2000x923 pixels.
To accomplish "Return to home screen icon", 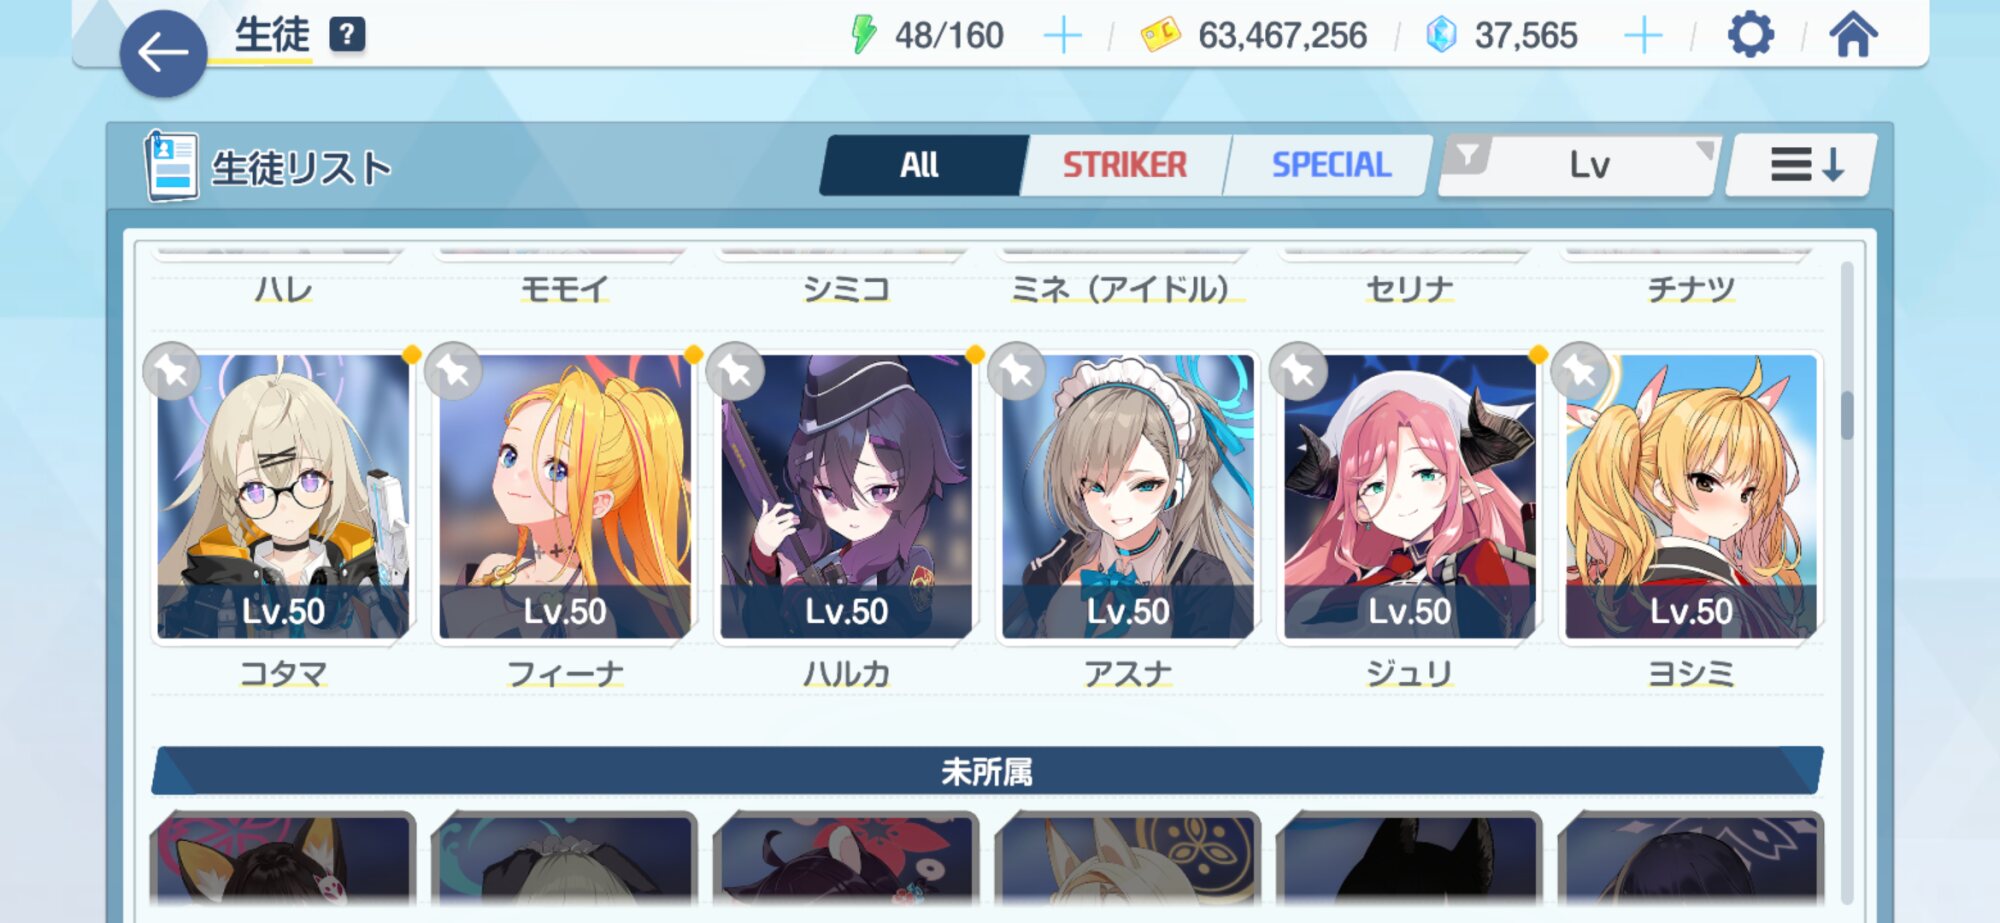I will coord(1853,35).
